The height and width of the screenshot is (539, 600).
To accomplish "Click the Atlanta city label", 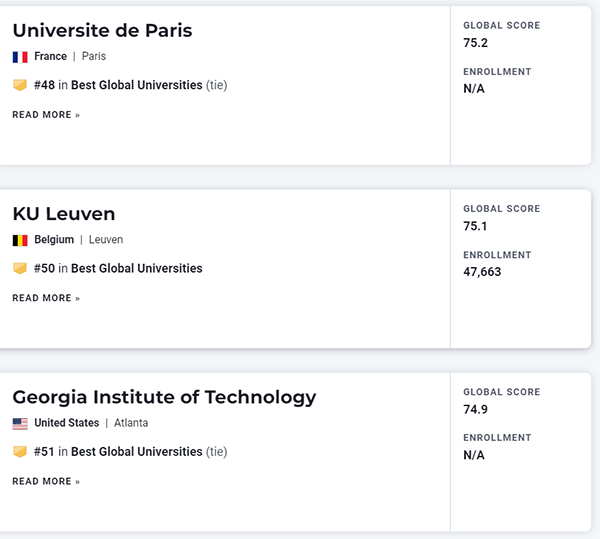I will click(x=131, y=423).
